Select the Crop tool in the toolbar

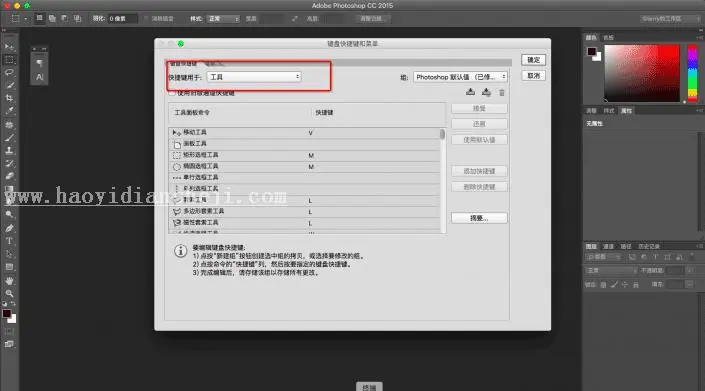[9, 98]
